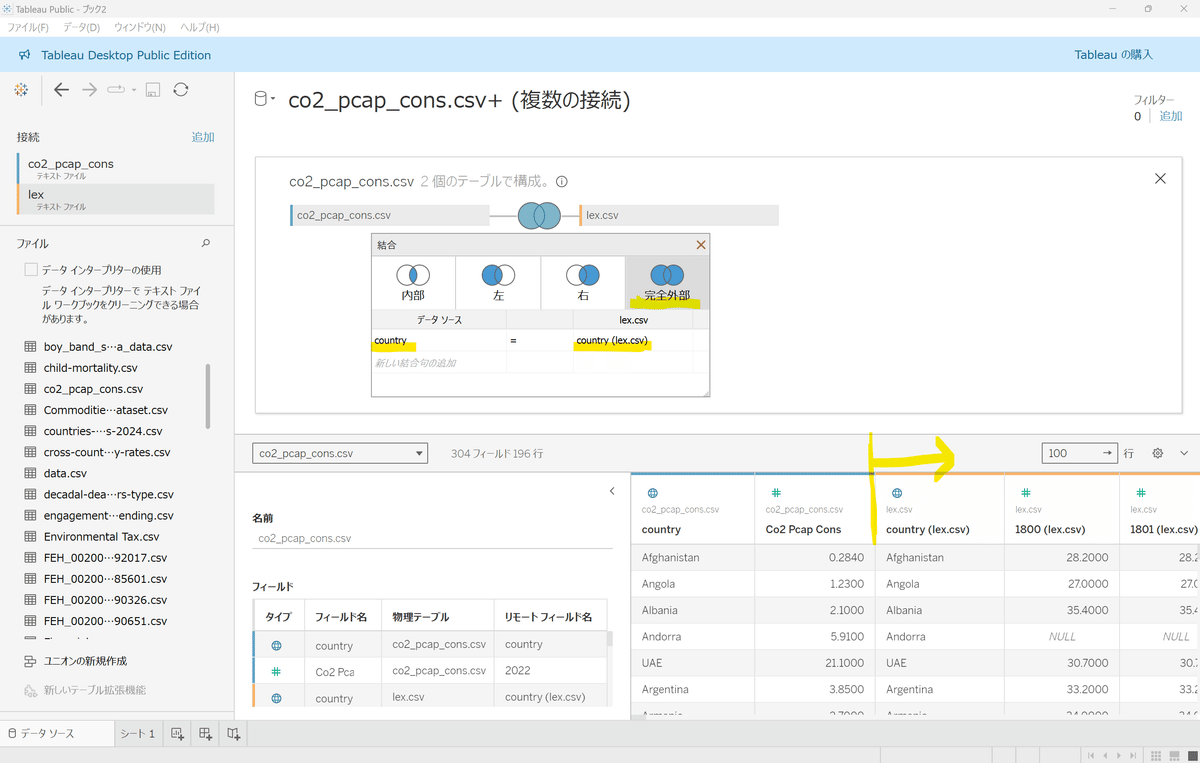
Task: Click the file list vertical scrollbar
Action: [208, 395]
